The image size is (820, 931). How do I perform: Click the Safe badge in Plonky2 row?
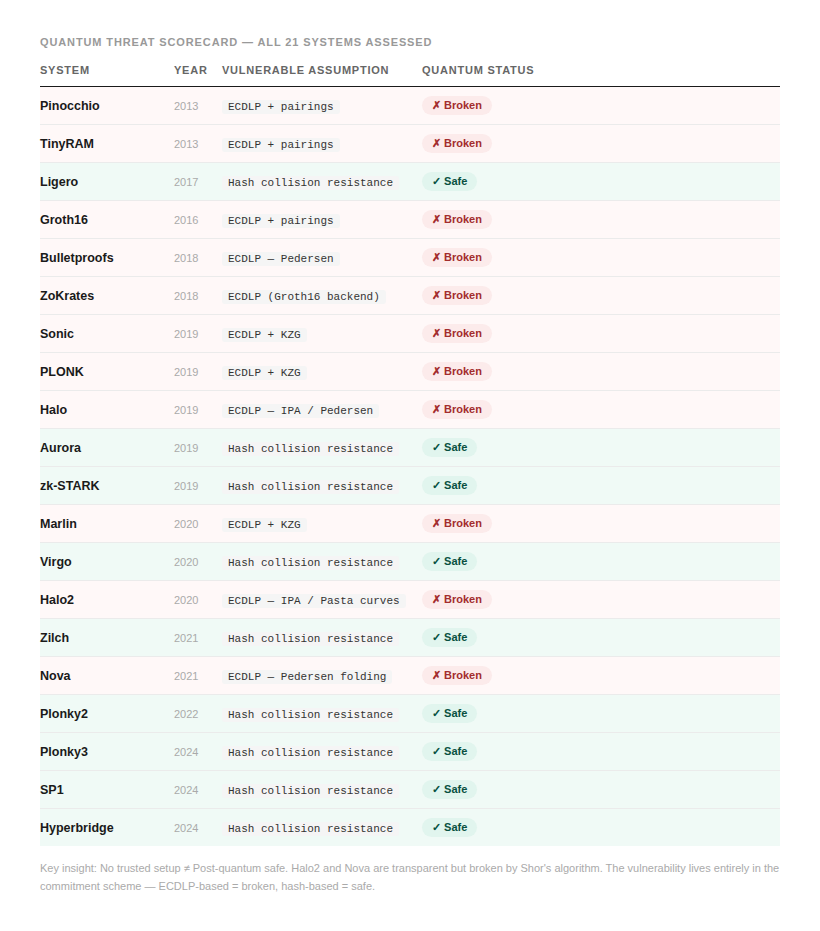(x=449, y=714)
